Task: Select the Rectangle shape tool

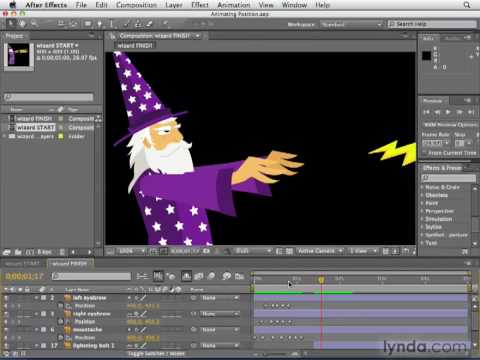Action: point(88,24)
